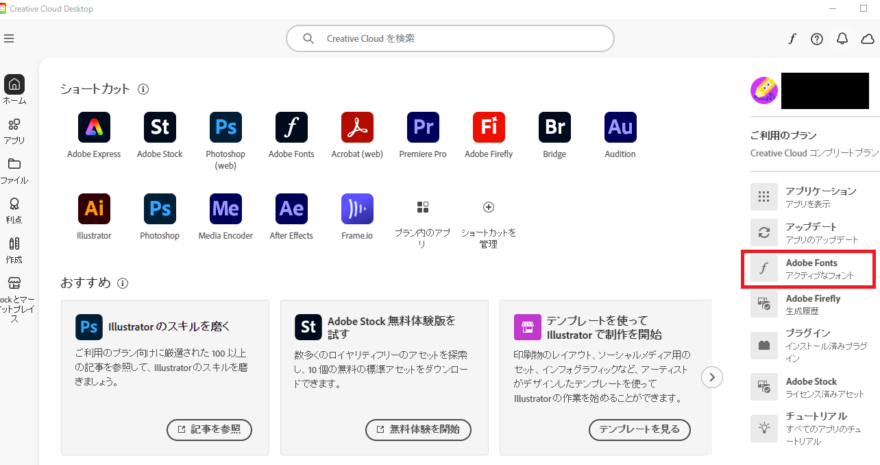This screenshot has width=880, height=465.
Task: Open the cloud sync status icon
Action: pos(868,39)
